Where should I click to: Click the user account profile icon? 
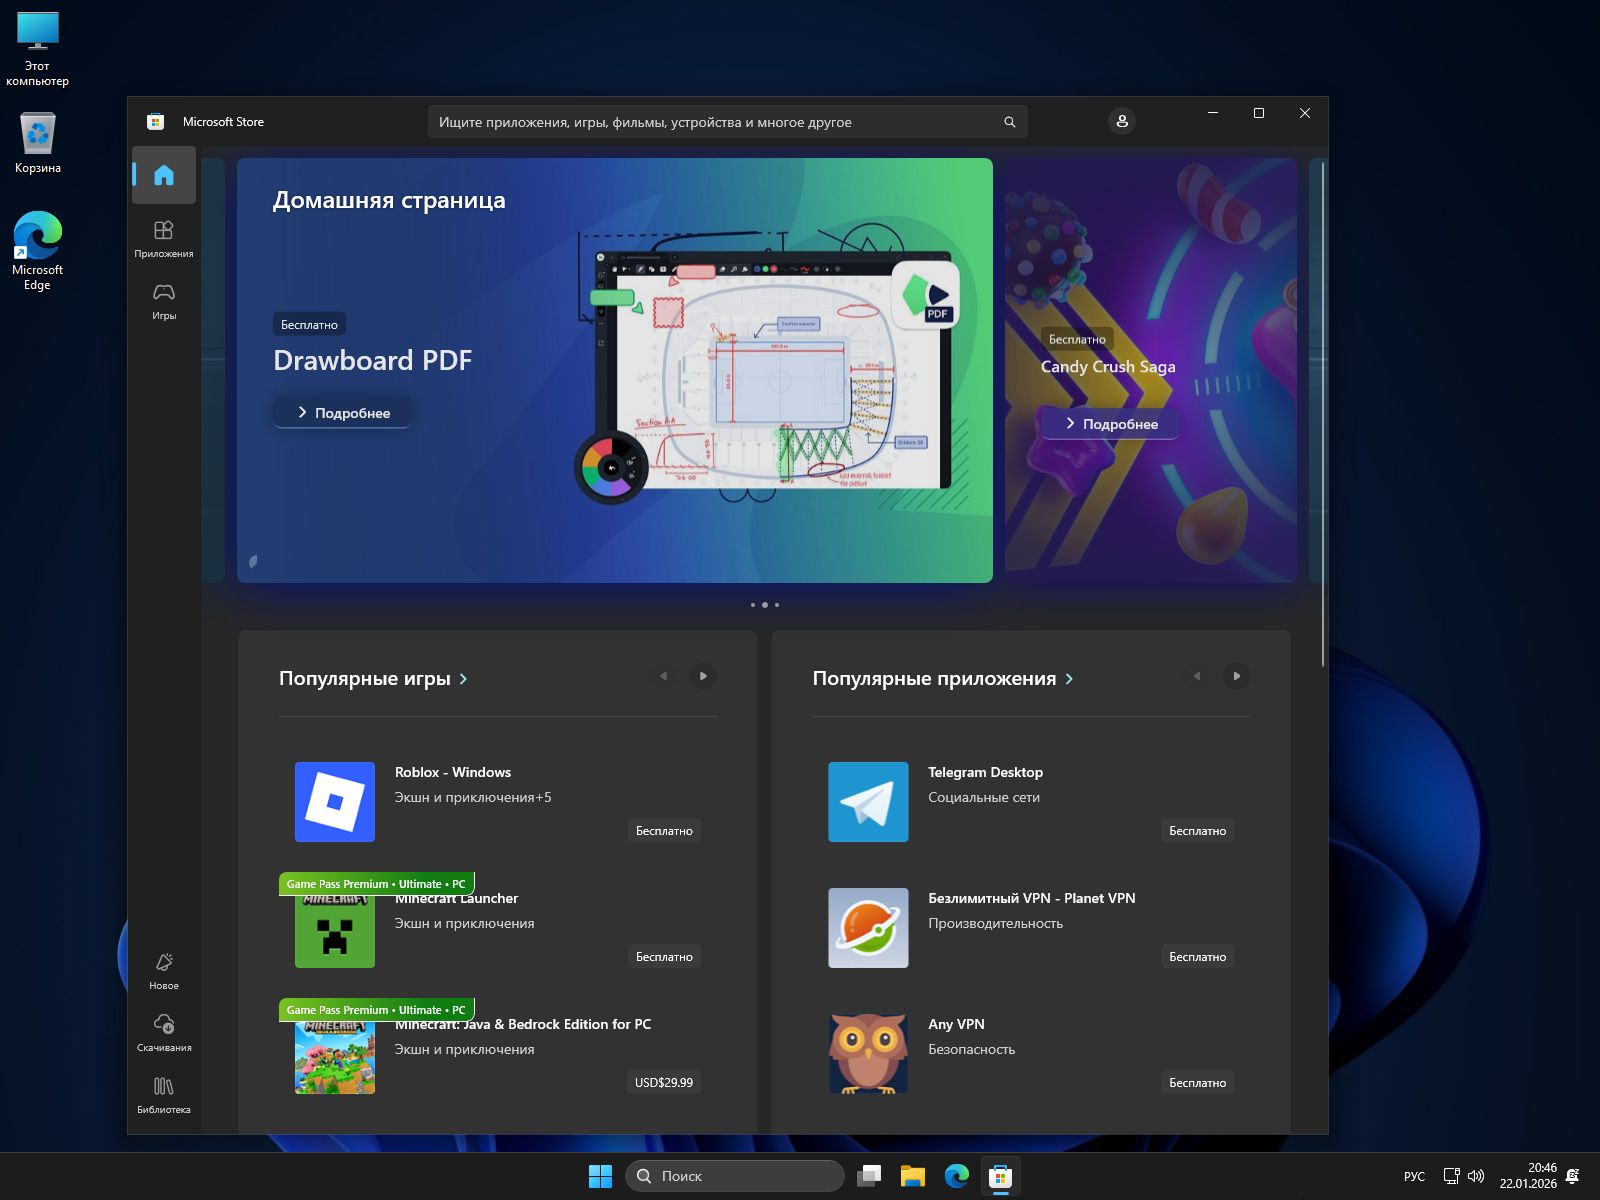tap(1122, 121)
